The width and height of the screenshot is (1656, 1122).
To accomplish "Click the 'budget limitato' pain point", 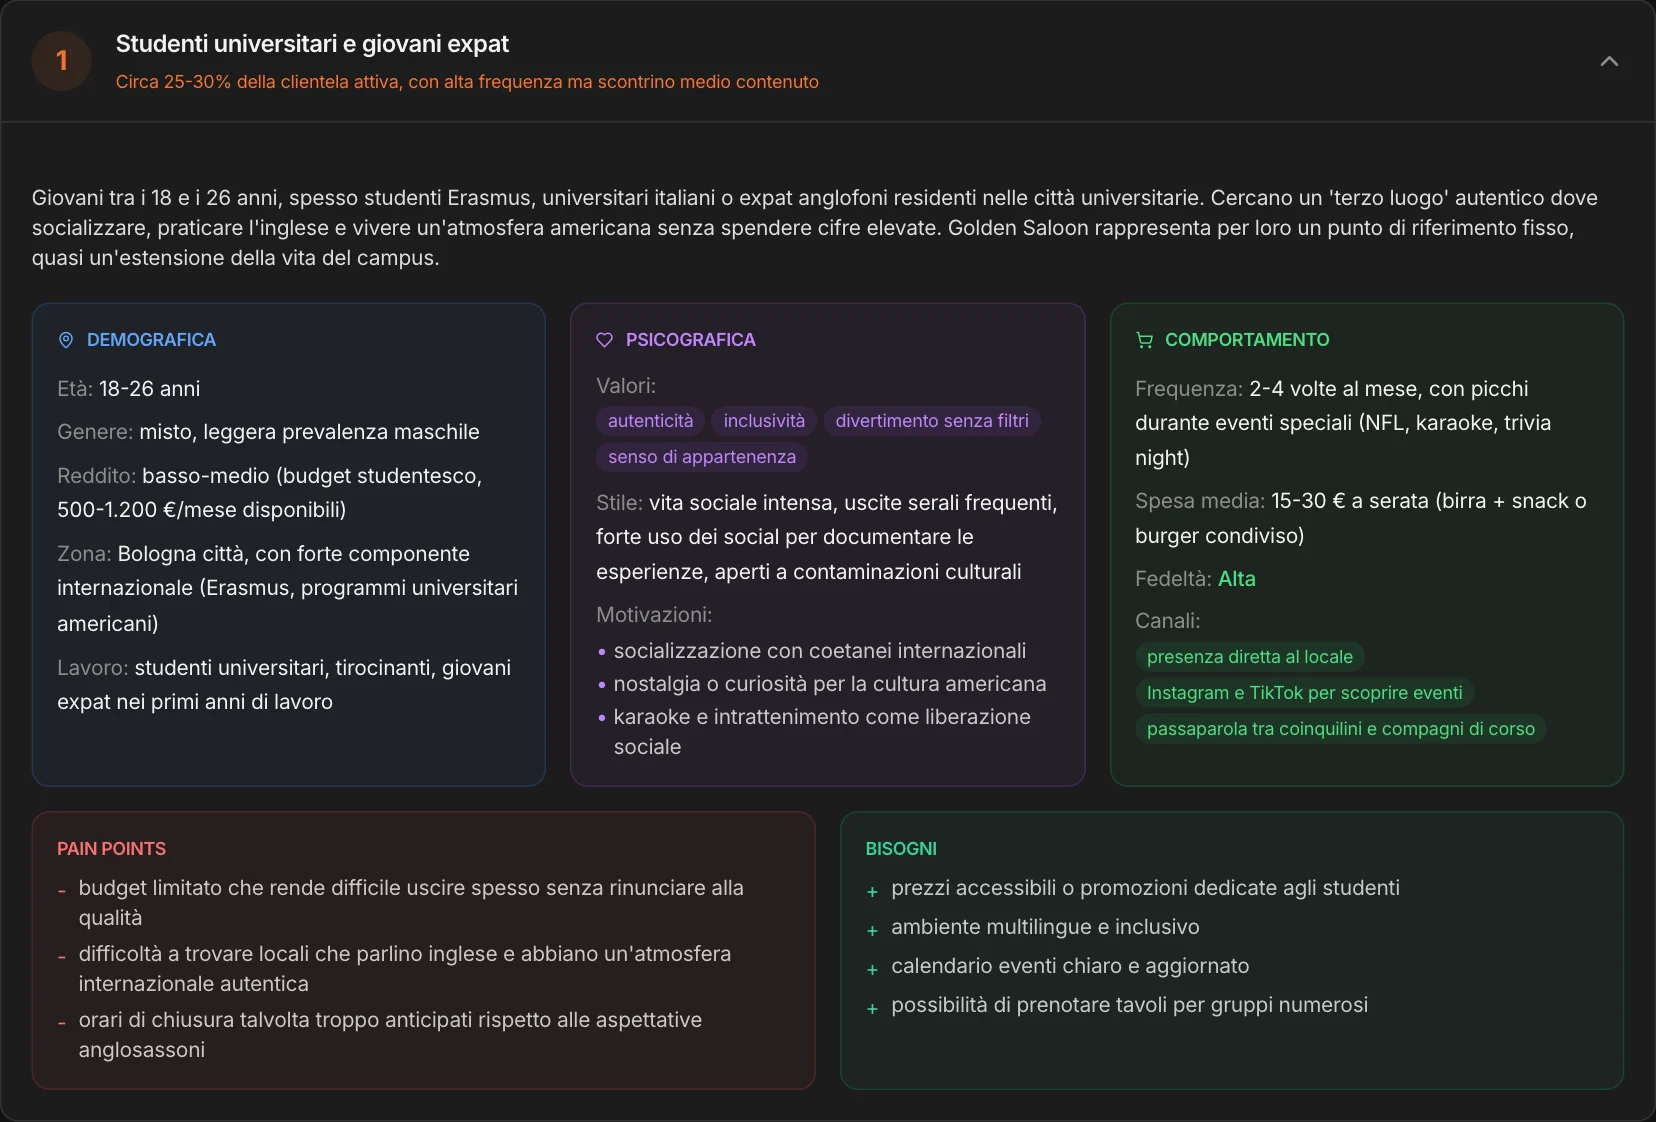I will coord(411,903).
